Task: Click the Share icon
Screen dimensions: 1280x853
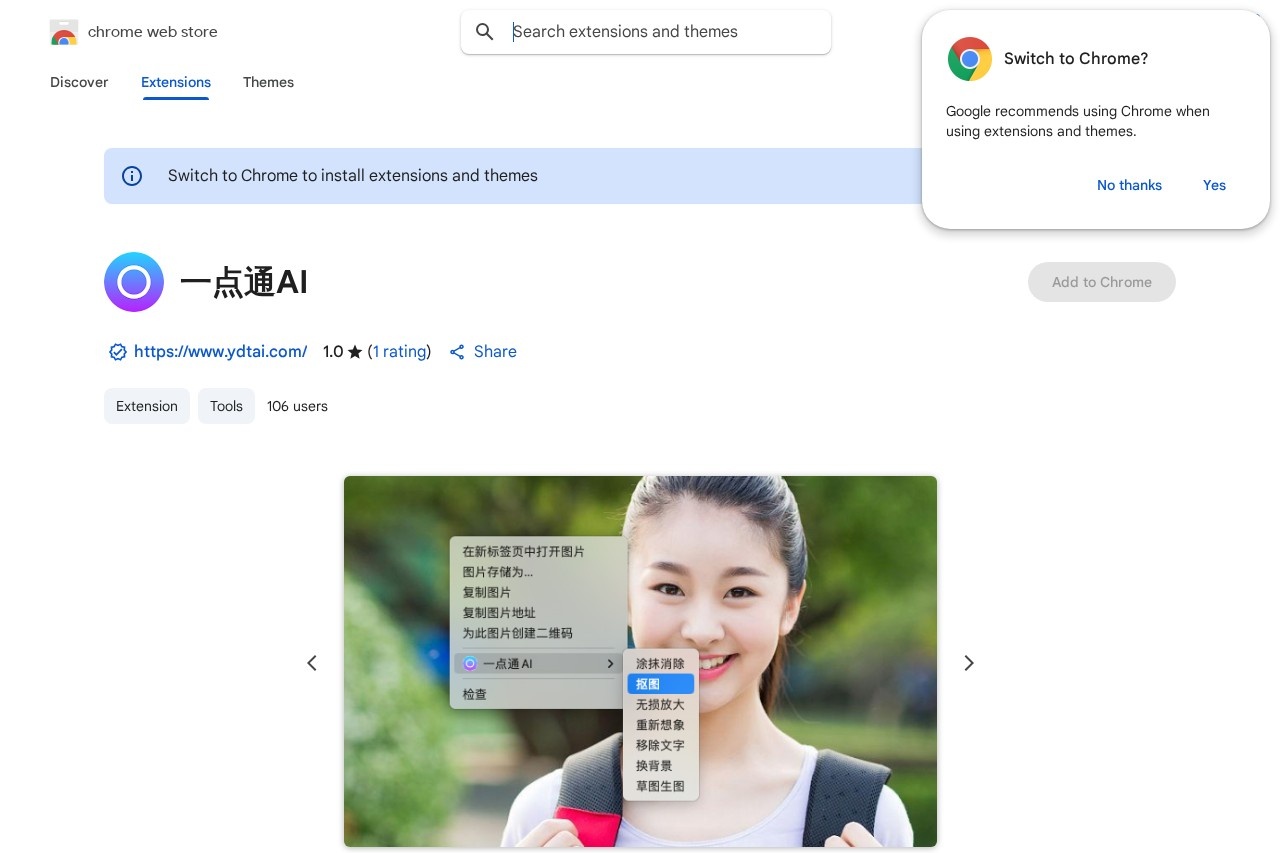Action: (x=457, y=352)
